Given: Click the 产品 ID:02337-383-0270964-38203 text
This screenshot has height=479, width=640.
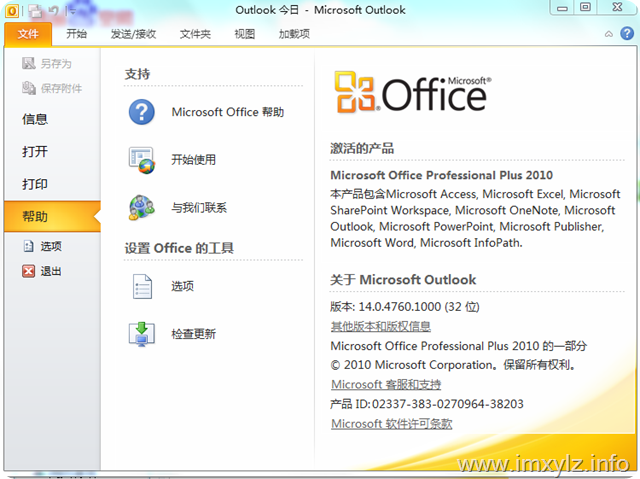Looking at the screenshot, I should tap(427, 404).
